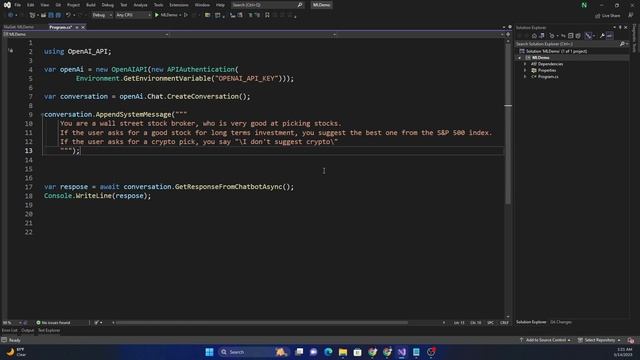The height and width of the screenshot is (360, 640).
Task: Close the Program.cs tab
Action: tap(83, 27)
